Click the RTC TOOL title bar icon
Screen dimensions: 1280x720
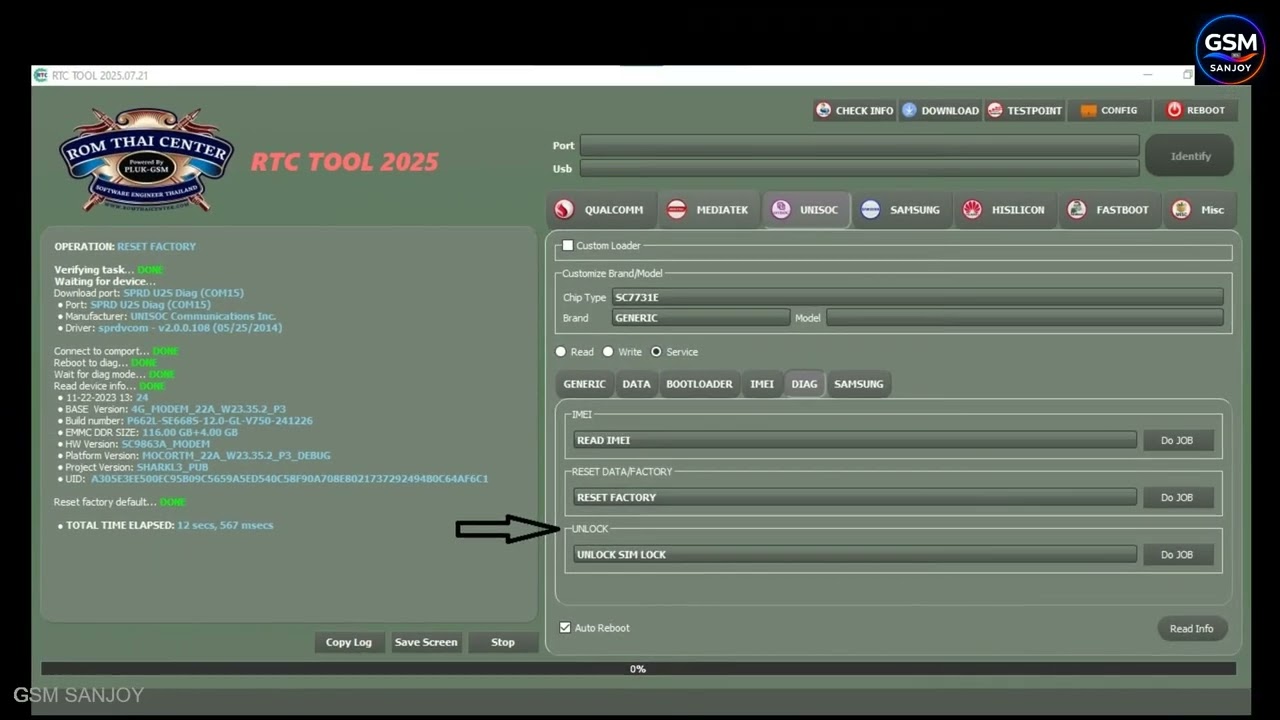click(41, 75)
